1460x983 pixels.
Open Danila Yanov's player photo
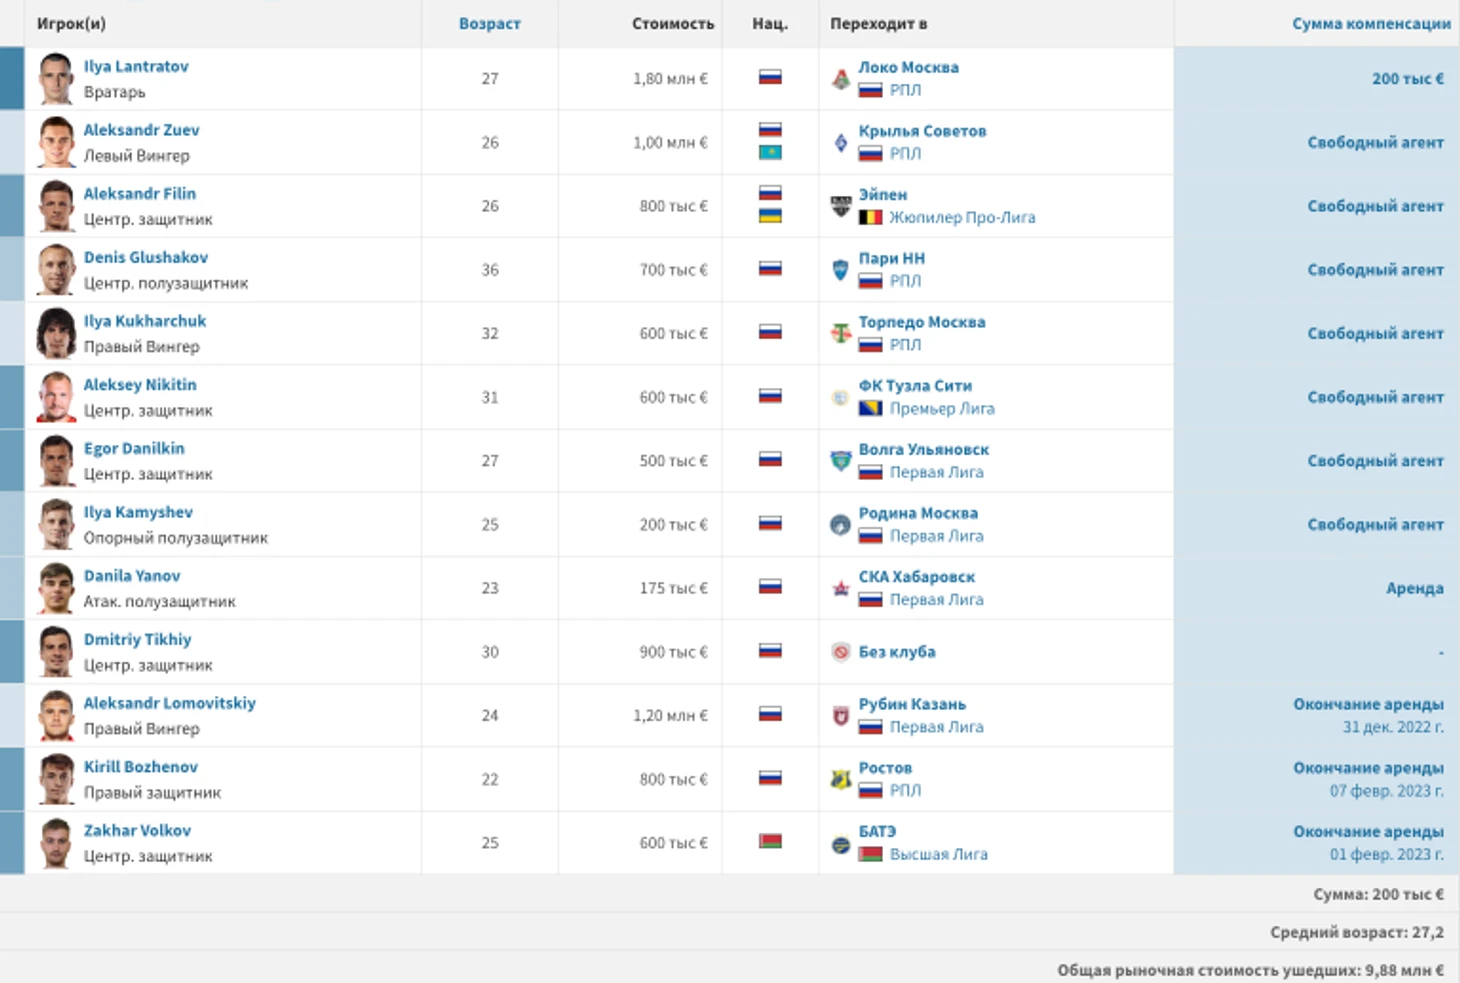pos(56,588)
